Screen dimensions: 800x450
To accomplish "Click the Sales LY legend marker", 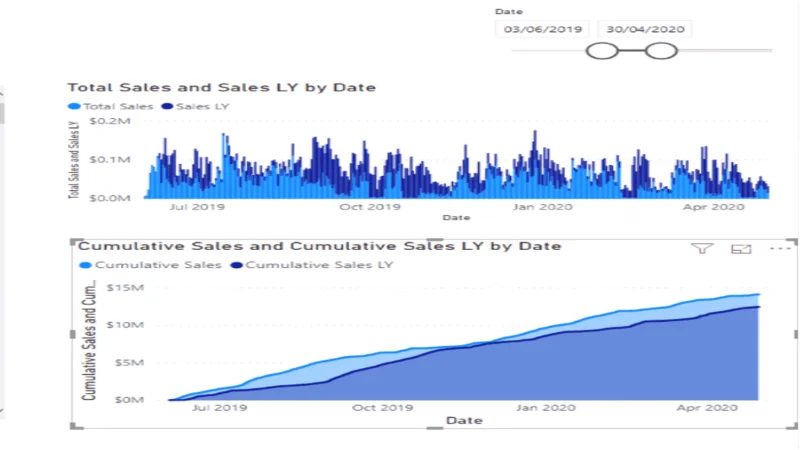I will (167, 106).
